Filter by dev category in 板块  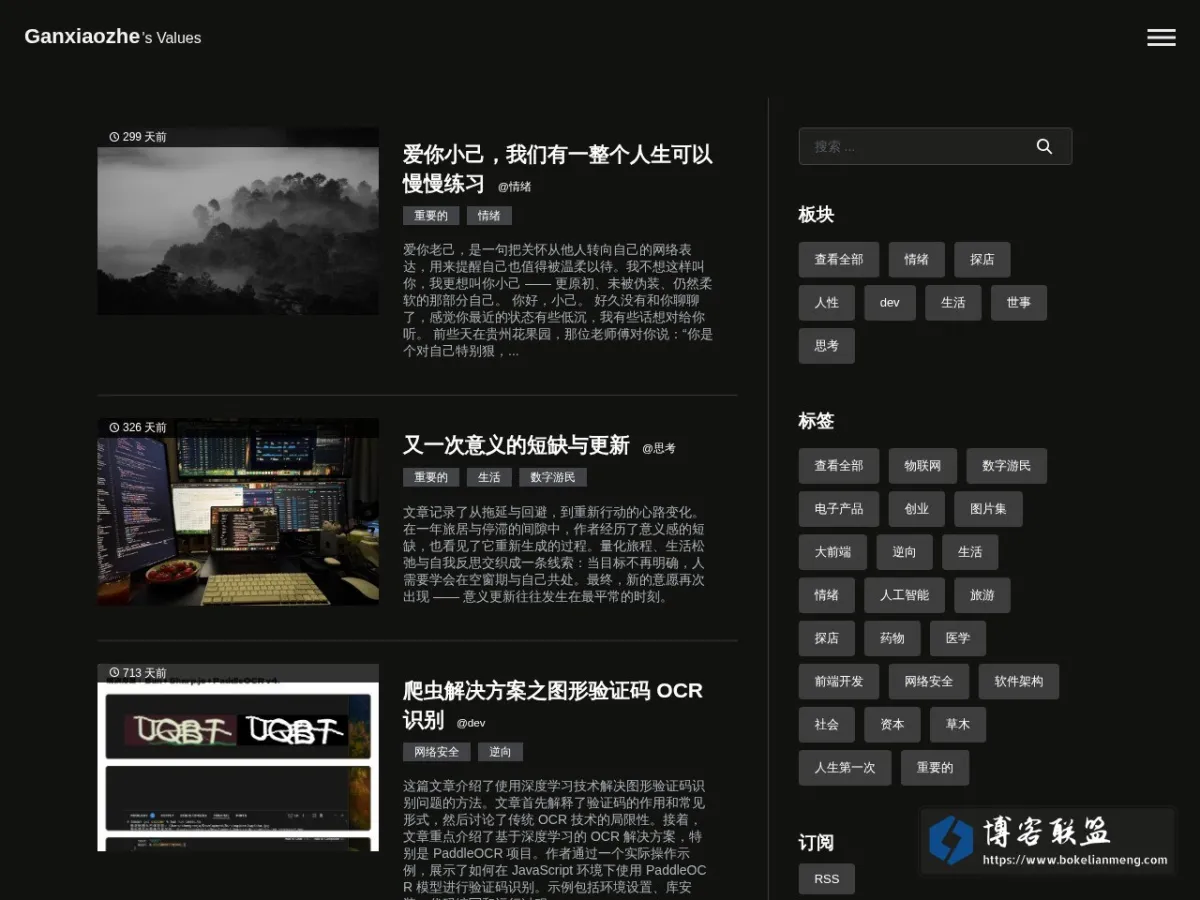[x=890, y=303]
